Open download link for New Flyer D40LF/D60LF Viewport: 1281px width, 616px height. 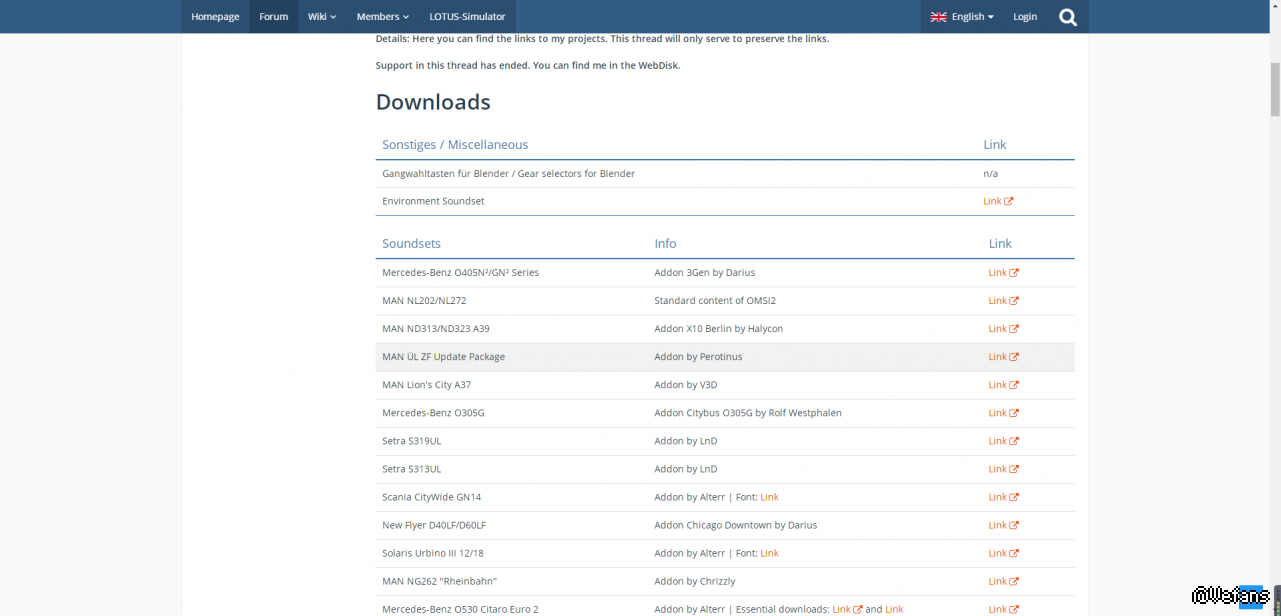coord(1003,525)
